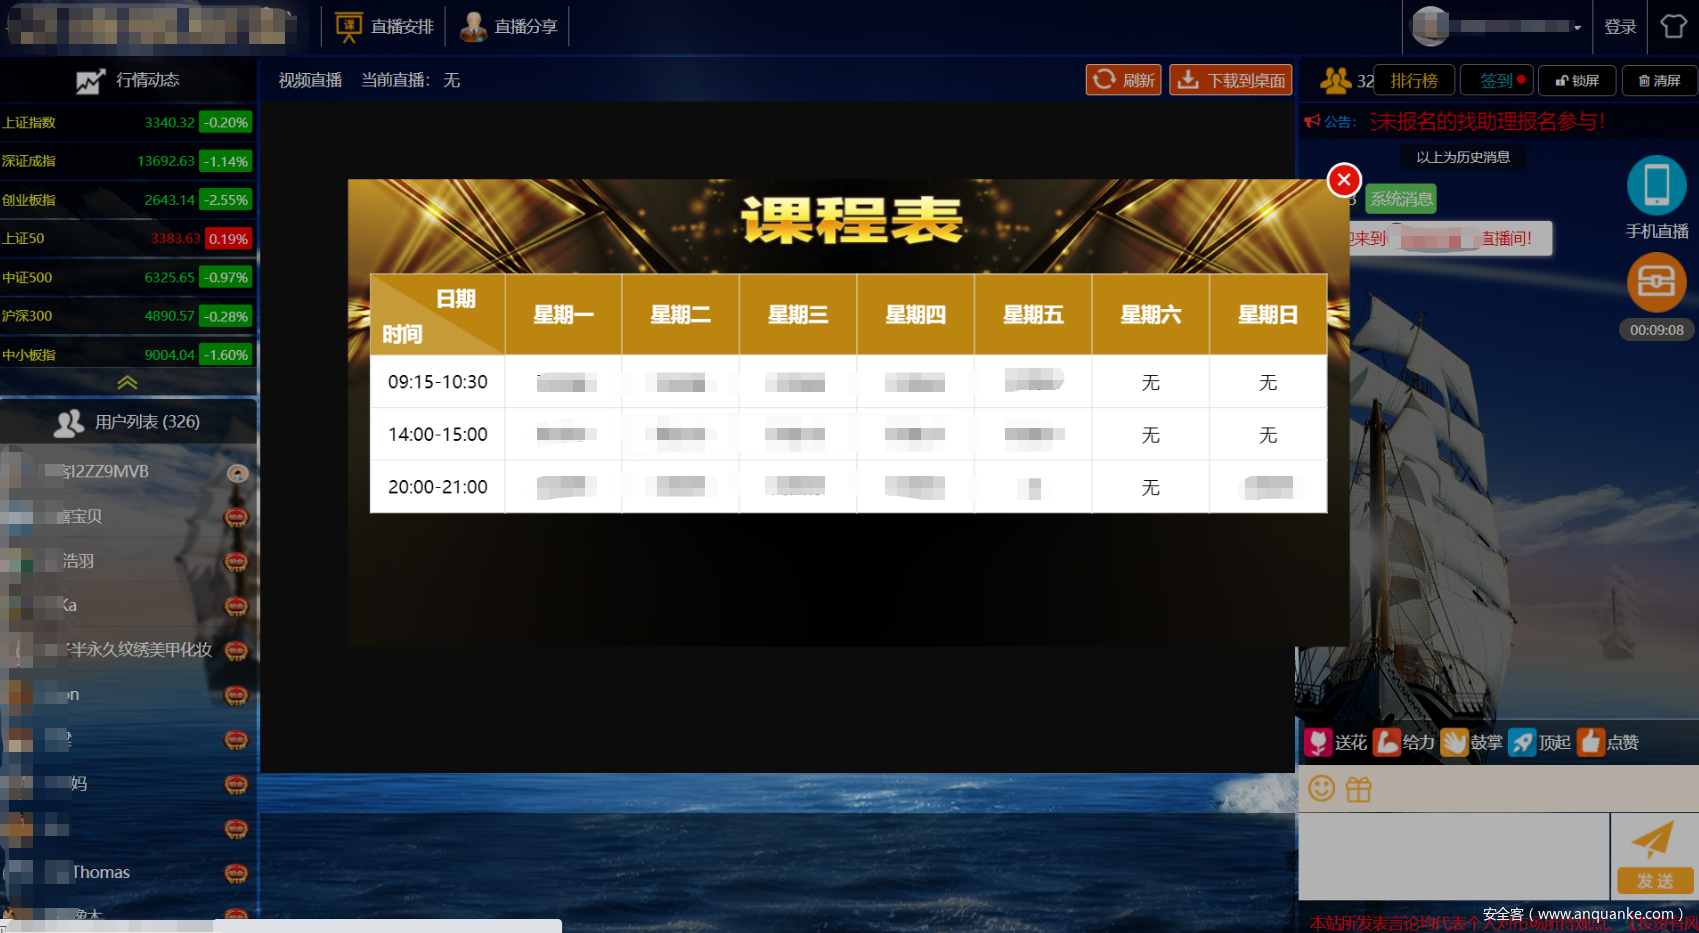Click 星期五 column header
The image size is (1699, 933).
(x=1033, y=315)
